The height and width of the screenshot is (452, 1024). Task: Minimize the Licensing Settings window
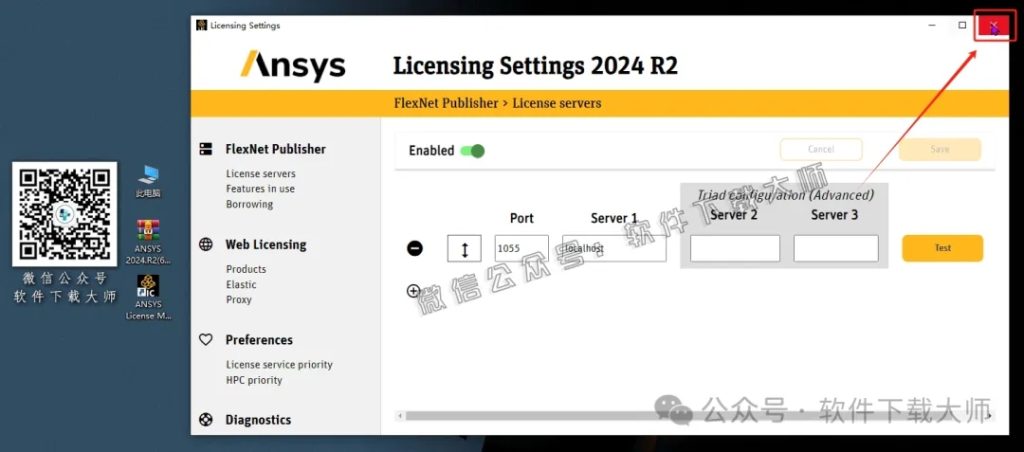click(x=932, y=25)
